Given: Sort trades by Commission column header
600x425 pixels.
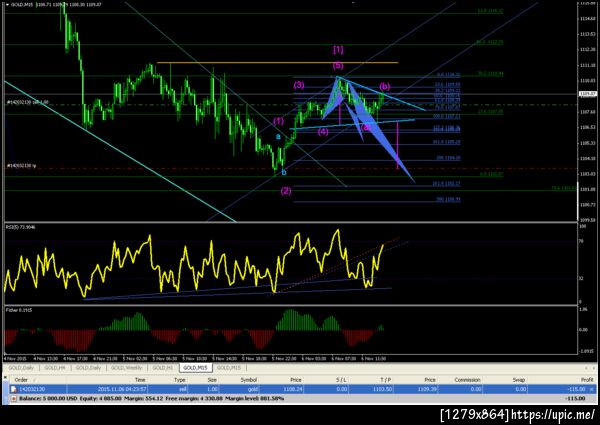Looking at the screenshot, I should tap(467, 380).
